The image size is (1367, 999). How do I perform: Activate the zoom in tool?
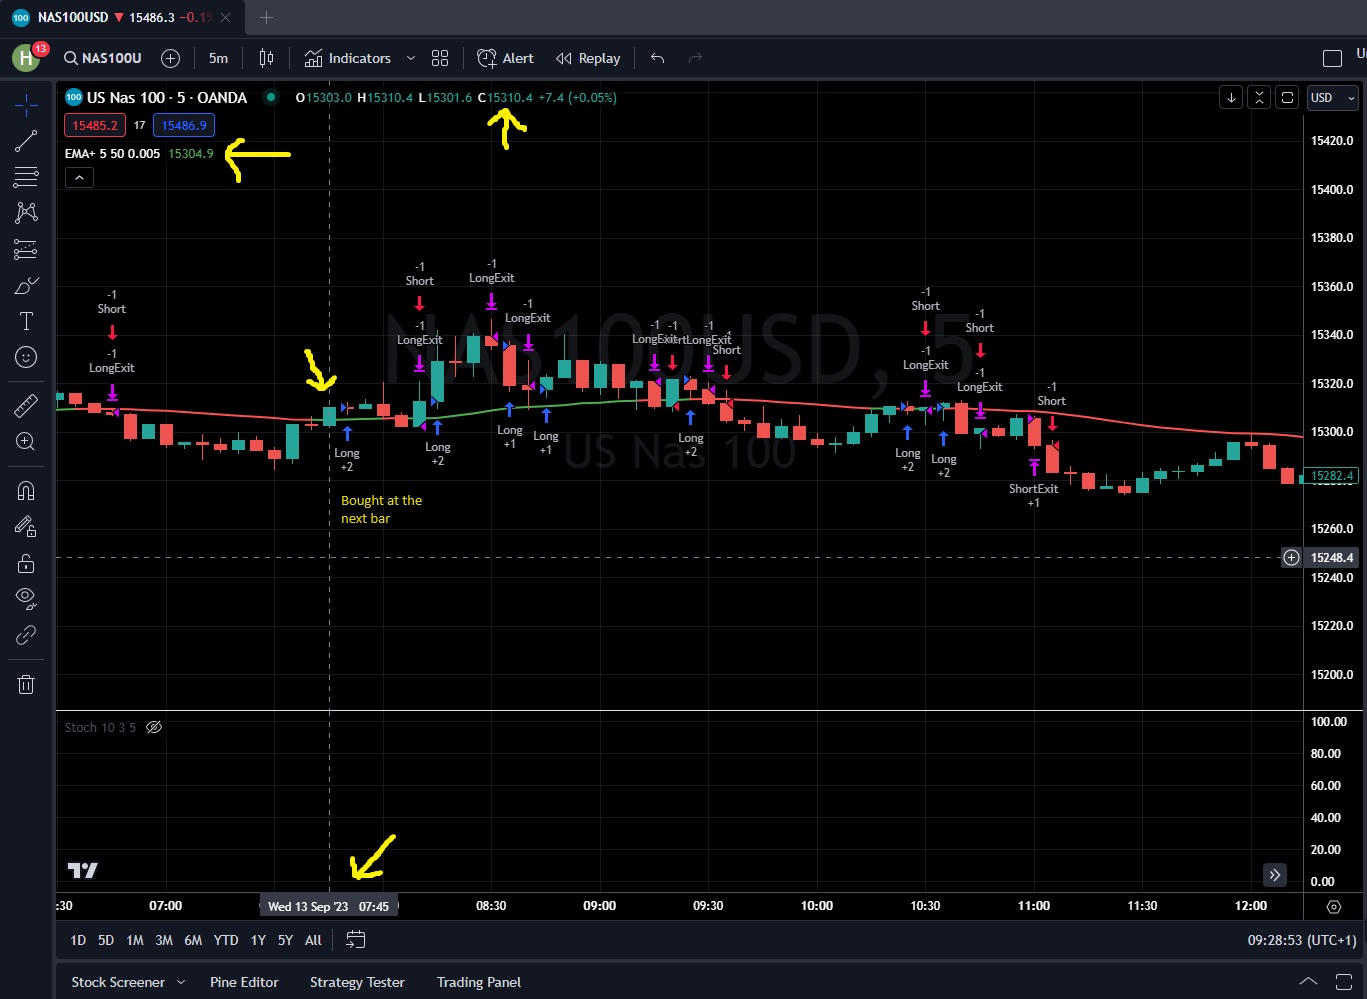coord(27,441)
